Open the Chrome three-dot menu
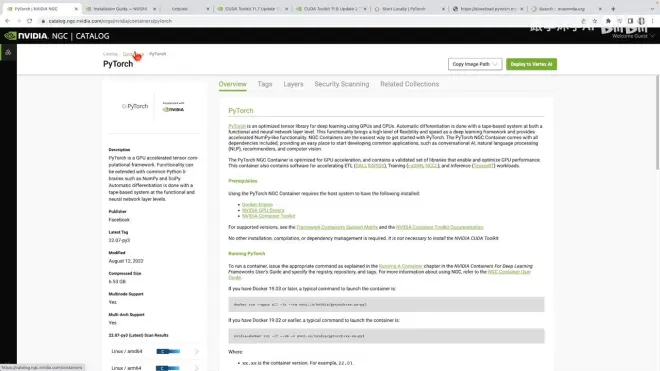660x371 pixels. click(x=652, y=21)
